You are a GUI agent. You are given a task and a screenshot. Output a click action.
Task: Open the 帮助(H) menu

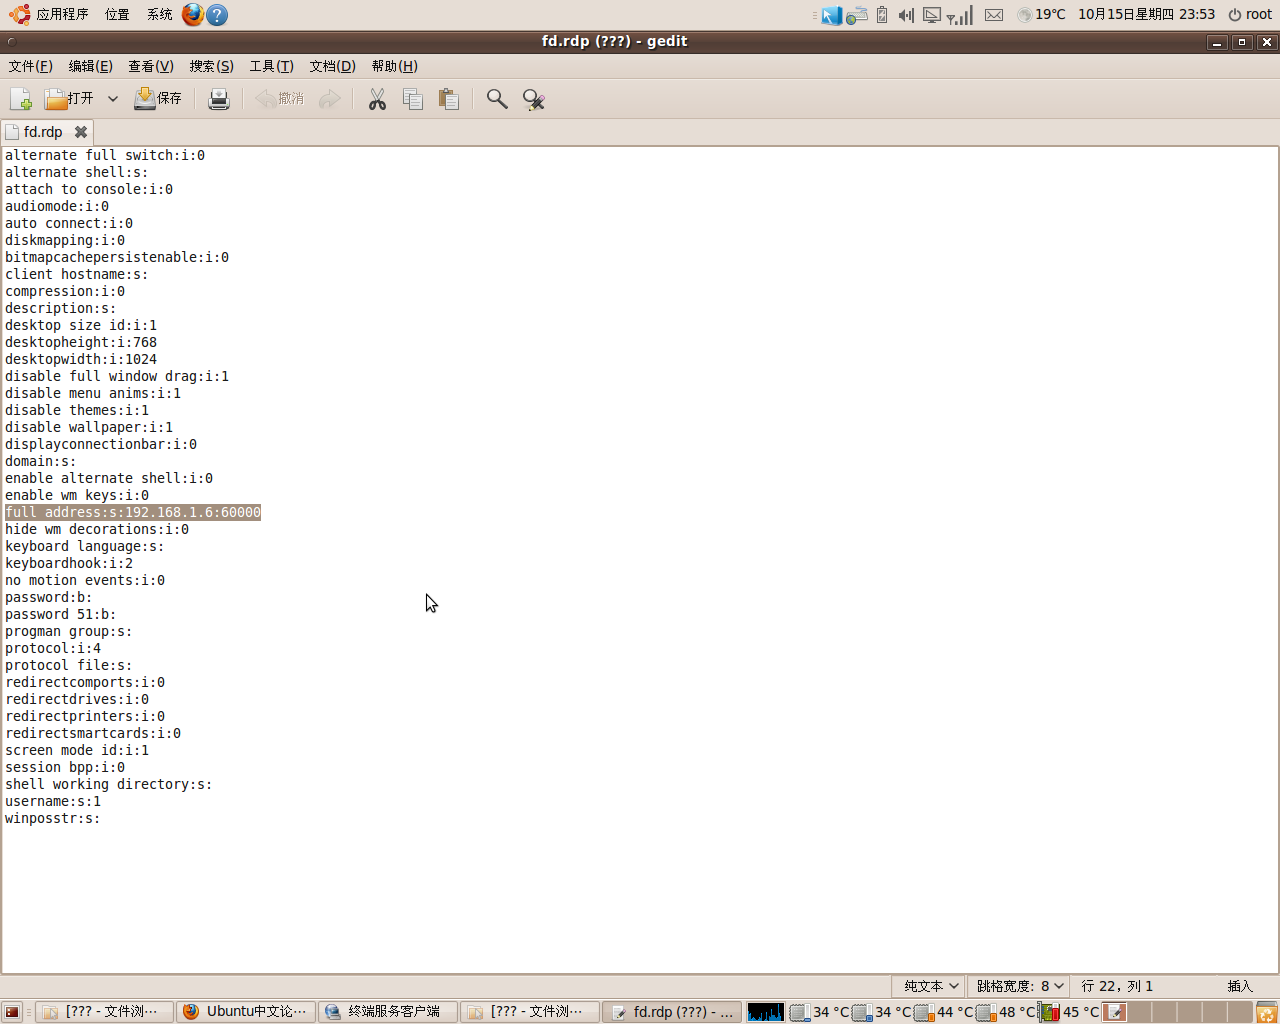(x=395, y=66)
